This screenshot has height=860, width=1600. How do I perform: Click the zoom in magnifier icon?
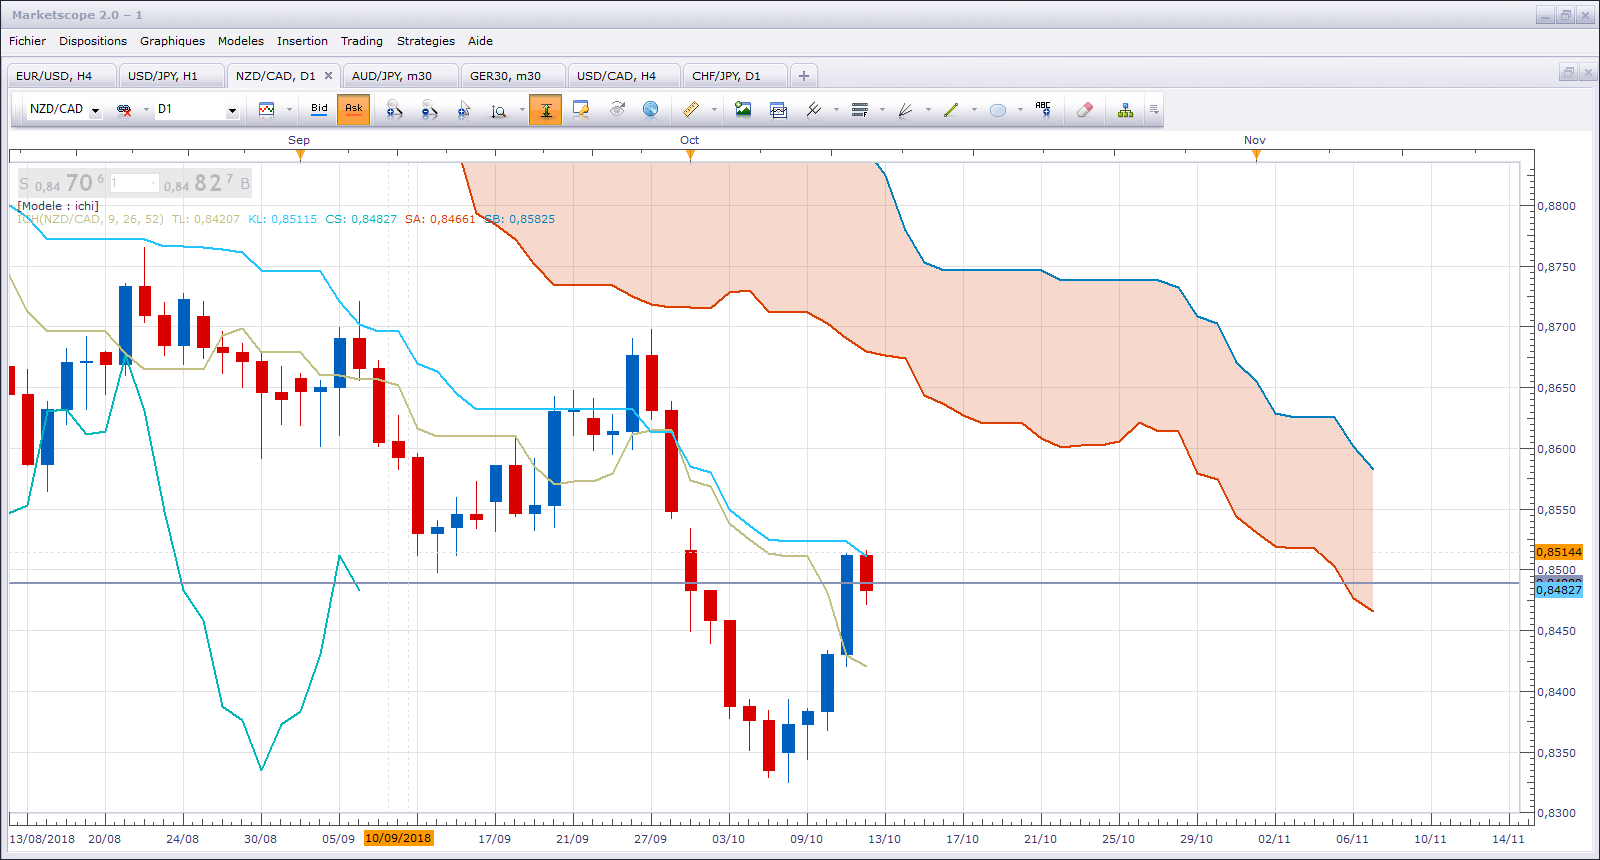[x=394, y=110]
